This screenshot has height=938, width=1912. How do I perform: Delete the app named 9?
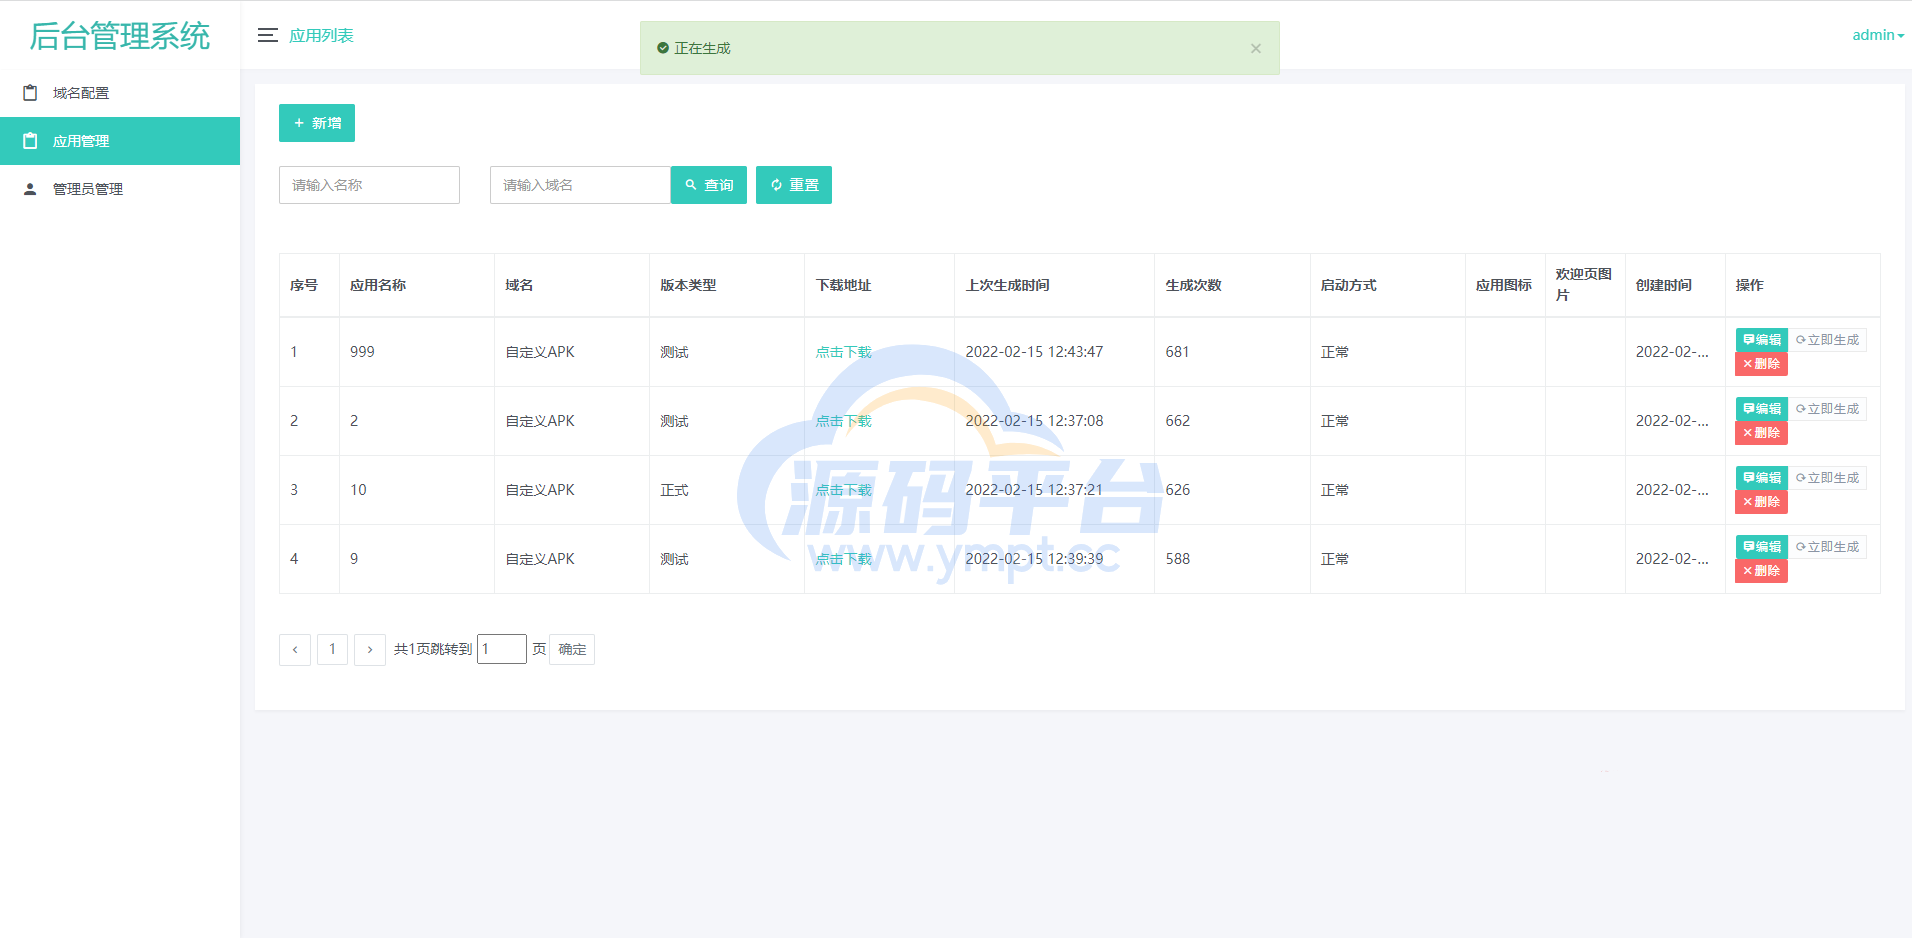pos(1761,571)
